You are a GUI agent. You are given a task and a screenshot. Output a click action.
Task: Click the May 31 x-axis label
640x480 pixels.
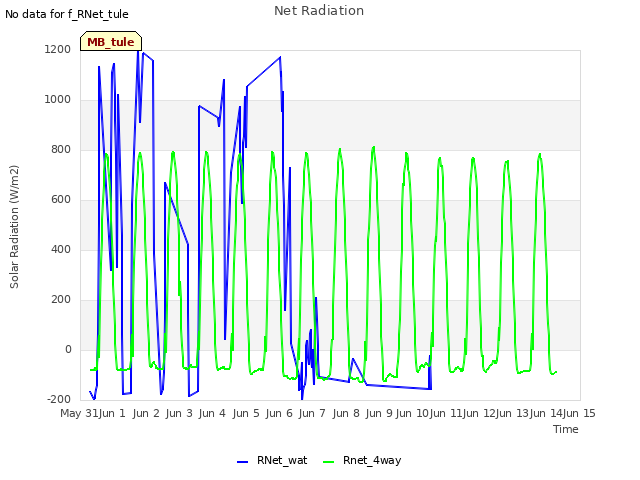coord(79,413)
